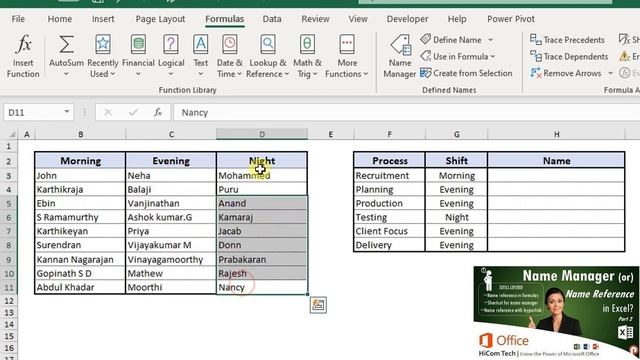Viewport: 640px width, 360px height.
Task: Open Logical functions library
Action: [171, 56]
